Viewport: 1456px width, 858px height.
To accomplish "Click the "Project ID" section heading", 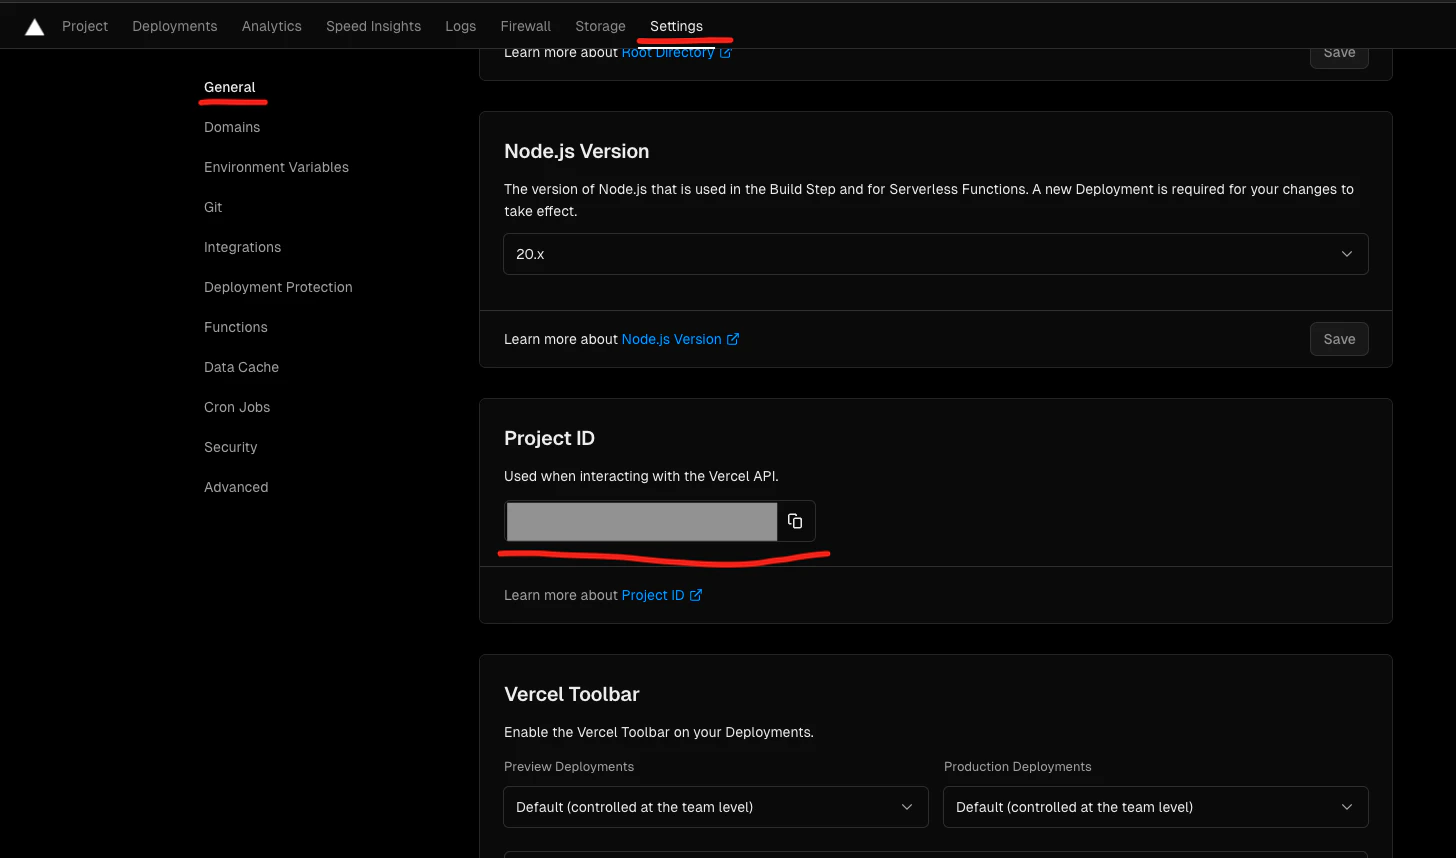I will (549, 438).
